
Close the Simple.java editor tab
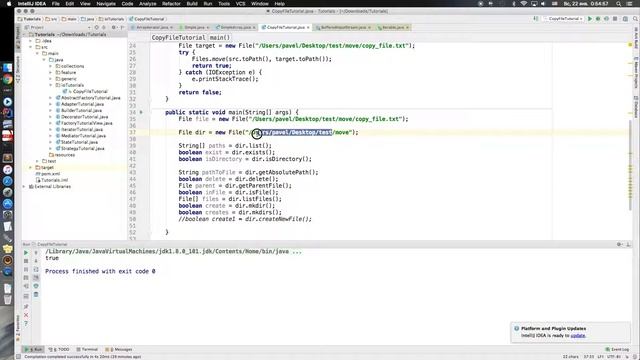click(208, 27)
